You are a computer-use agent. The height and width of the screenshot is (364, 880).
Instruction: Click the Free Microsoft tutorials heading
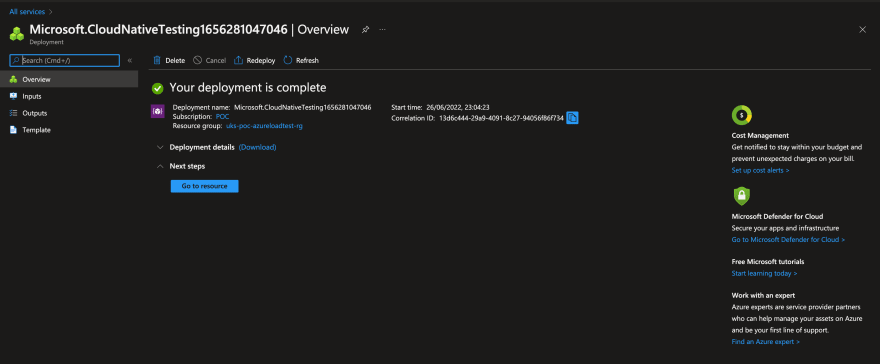pyautogui.click(x=768, y=262)
